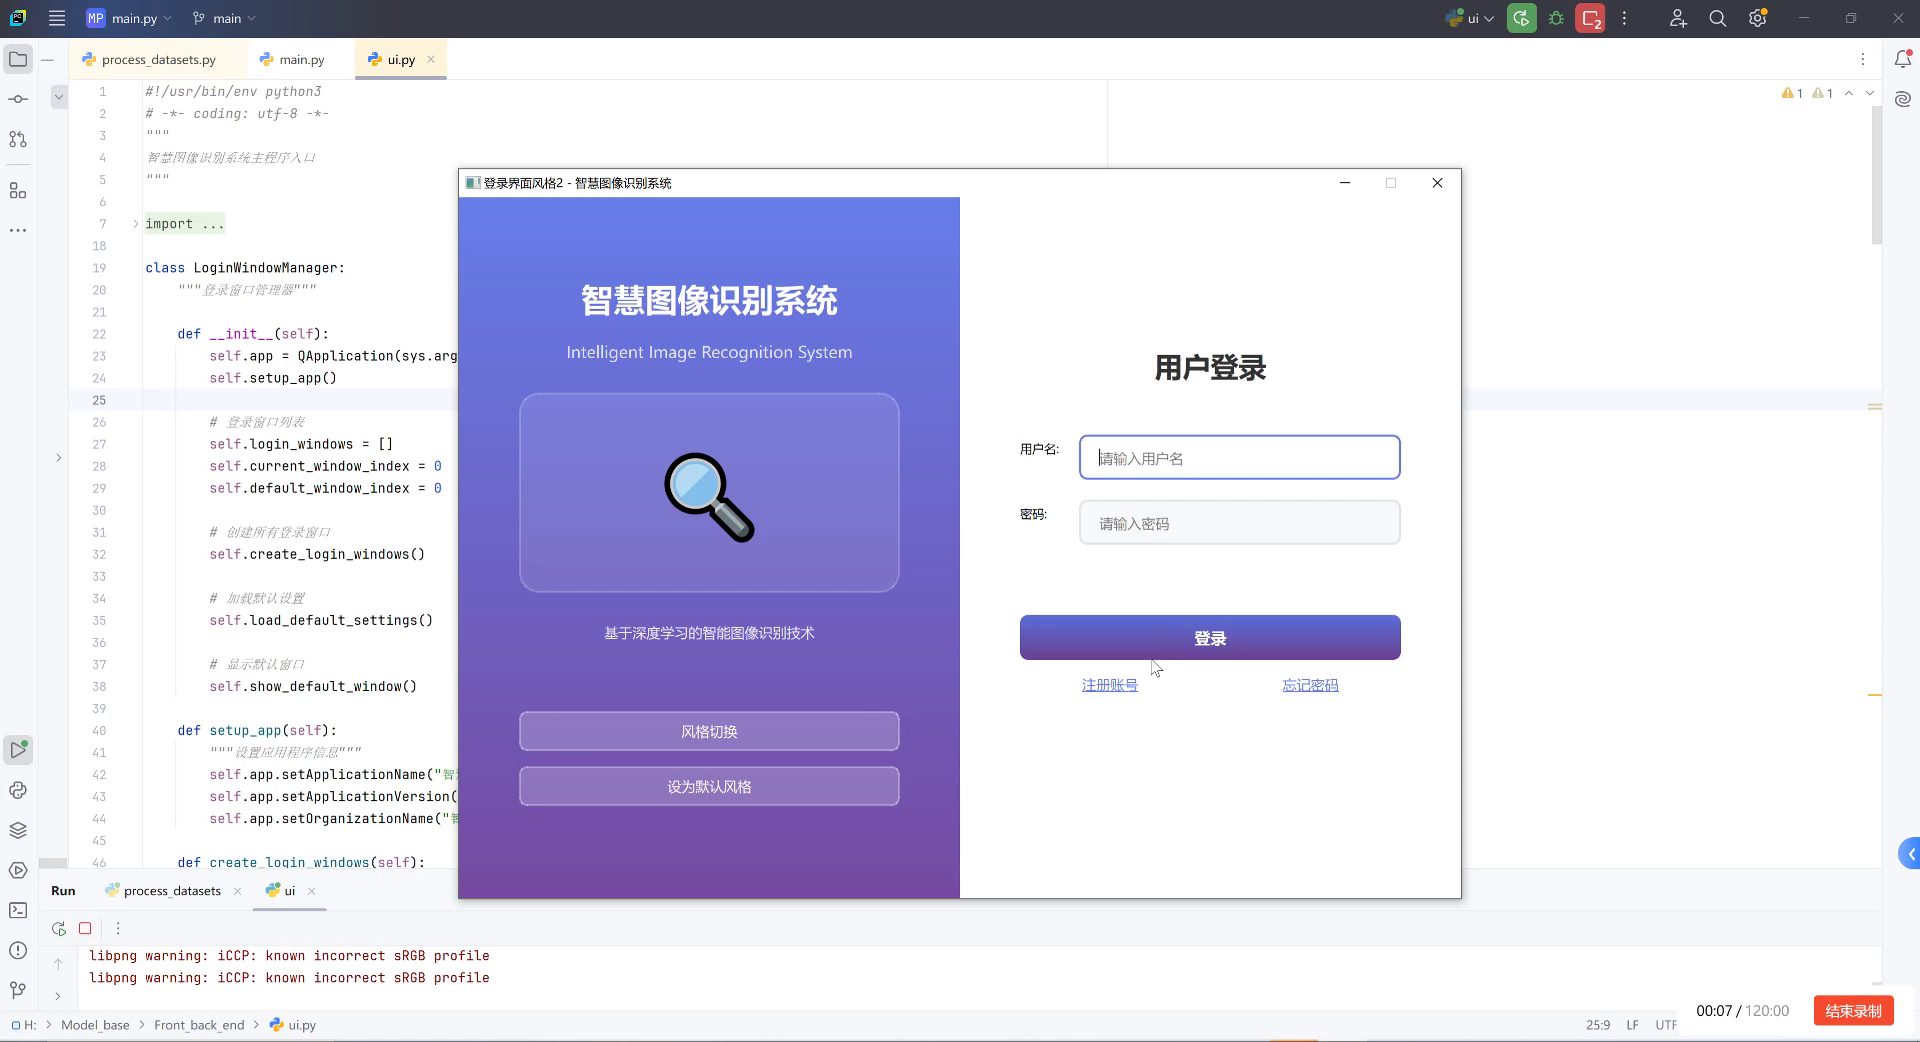Open the main hamburger menu
1920x1042 pixels.
click(x=57, y=18)
